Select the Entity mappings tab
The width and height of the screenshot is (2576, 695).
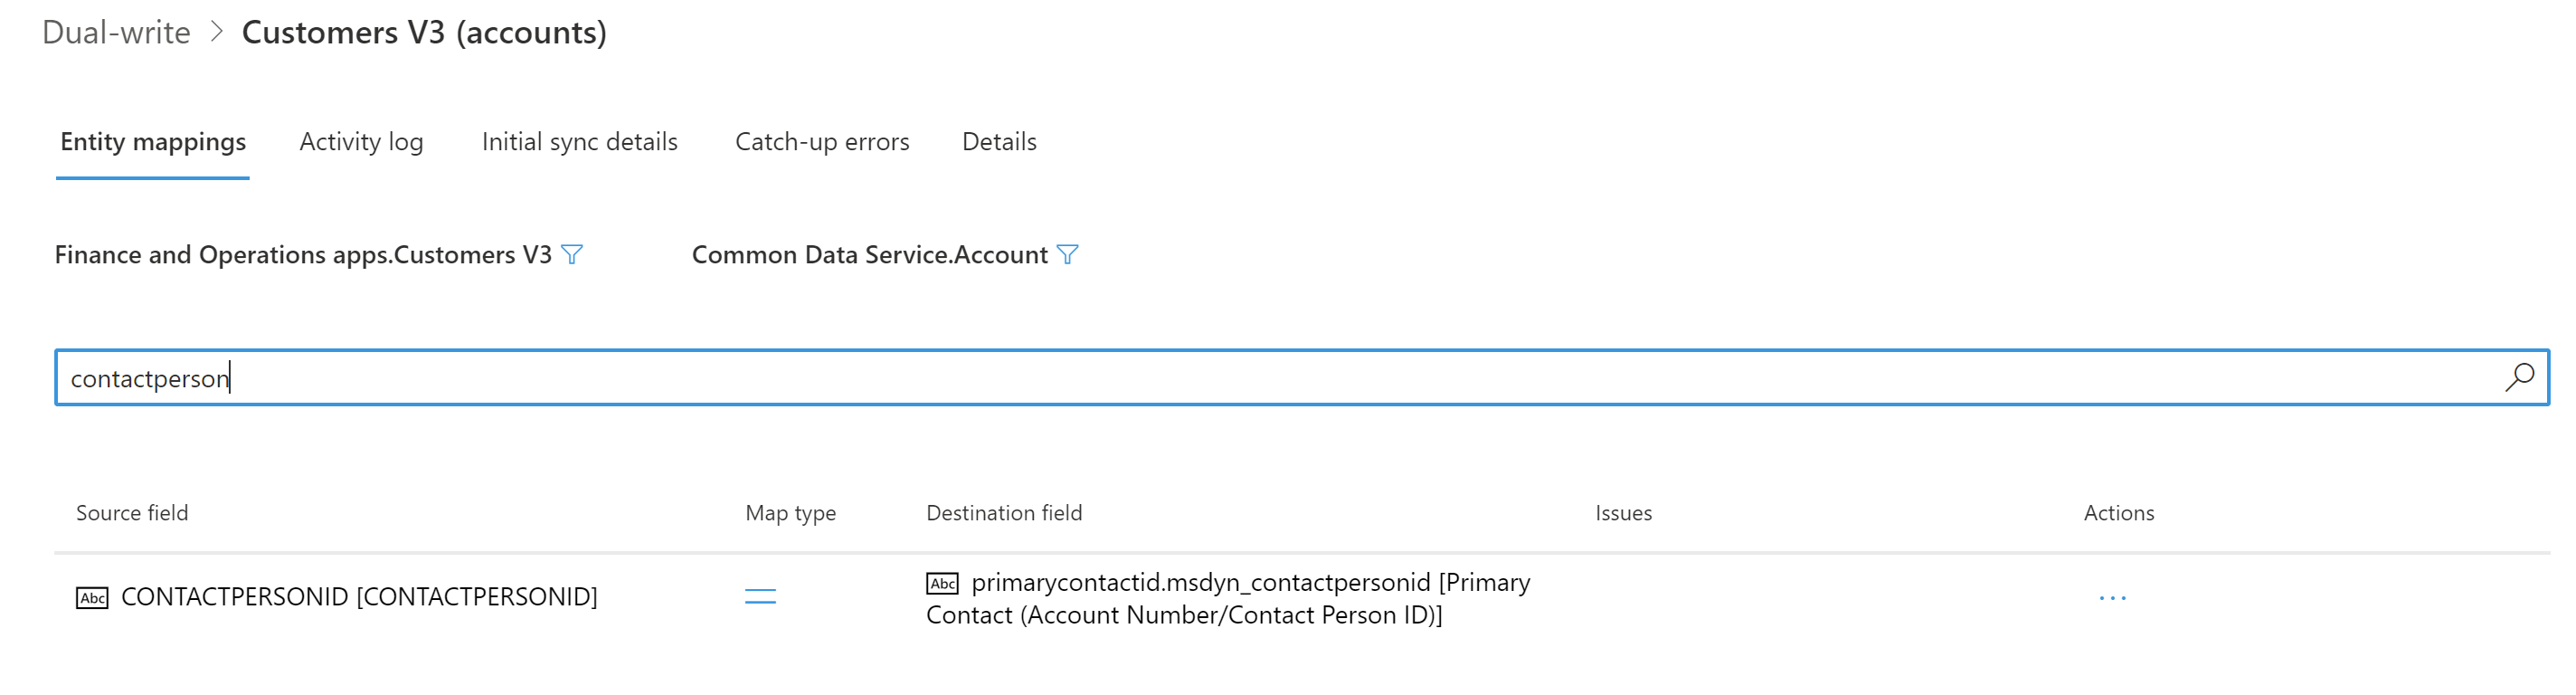click(152, 142)
